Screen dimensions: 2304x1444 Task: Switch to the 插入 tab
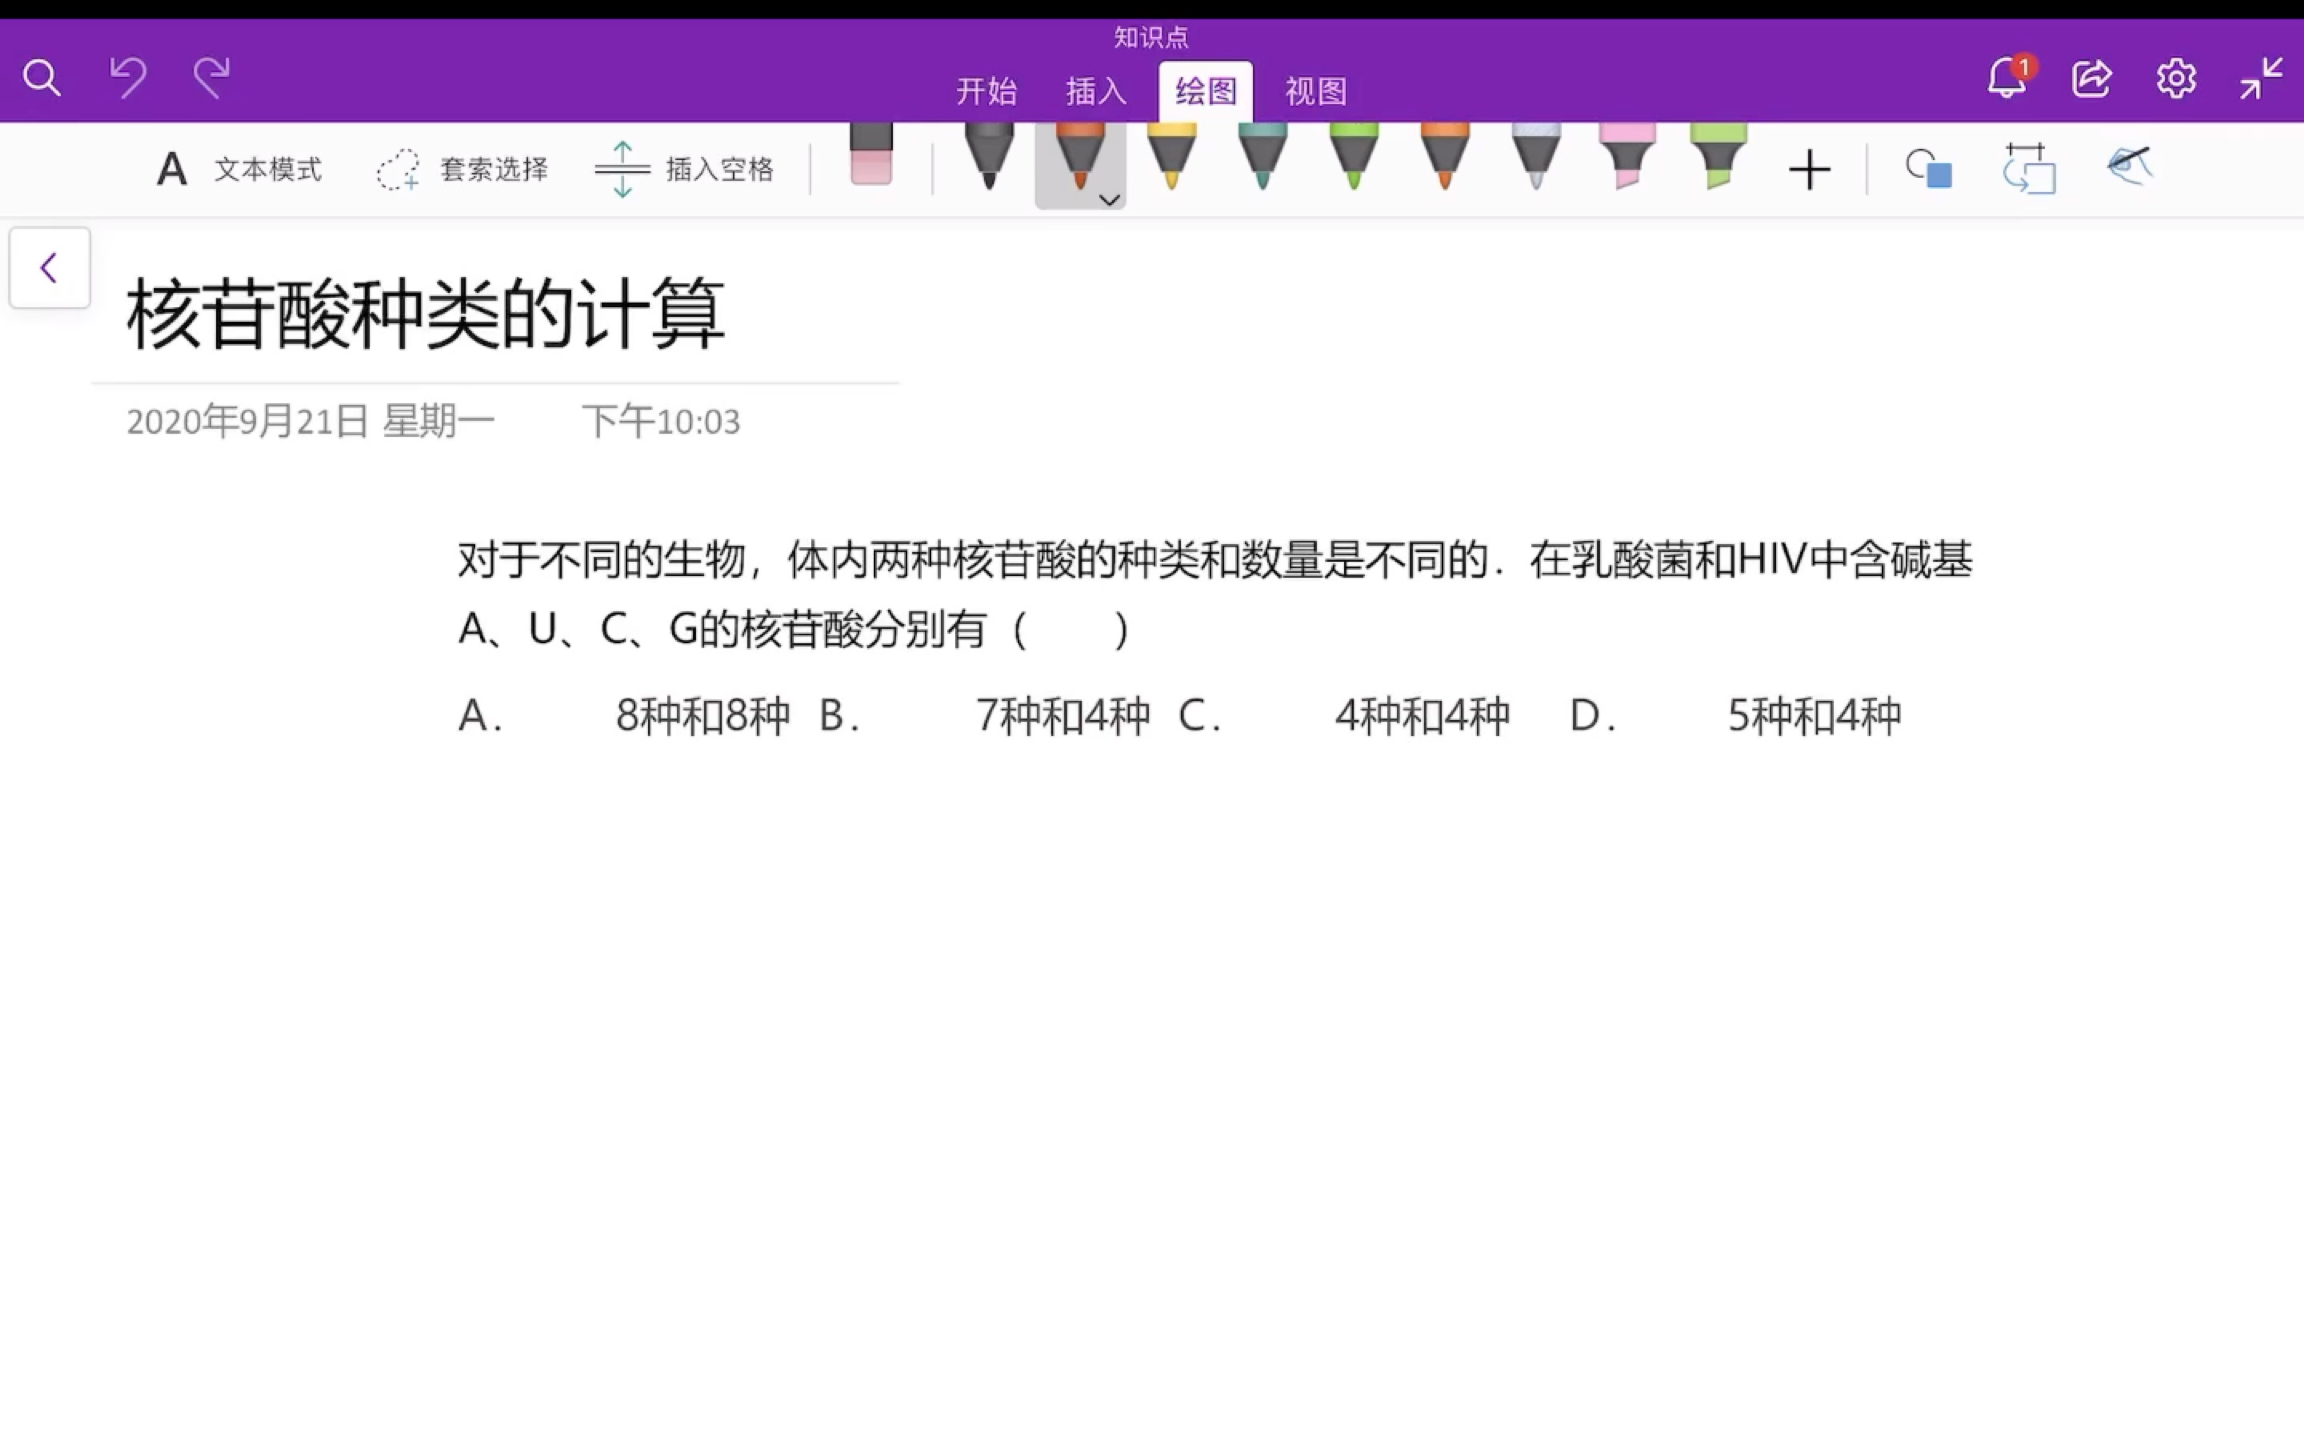coord(1096,91)
